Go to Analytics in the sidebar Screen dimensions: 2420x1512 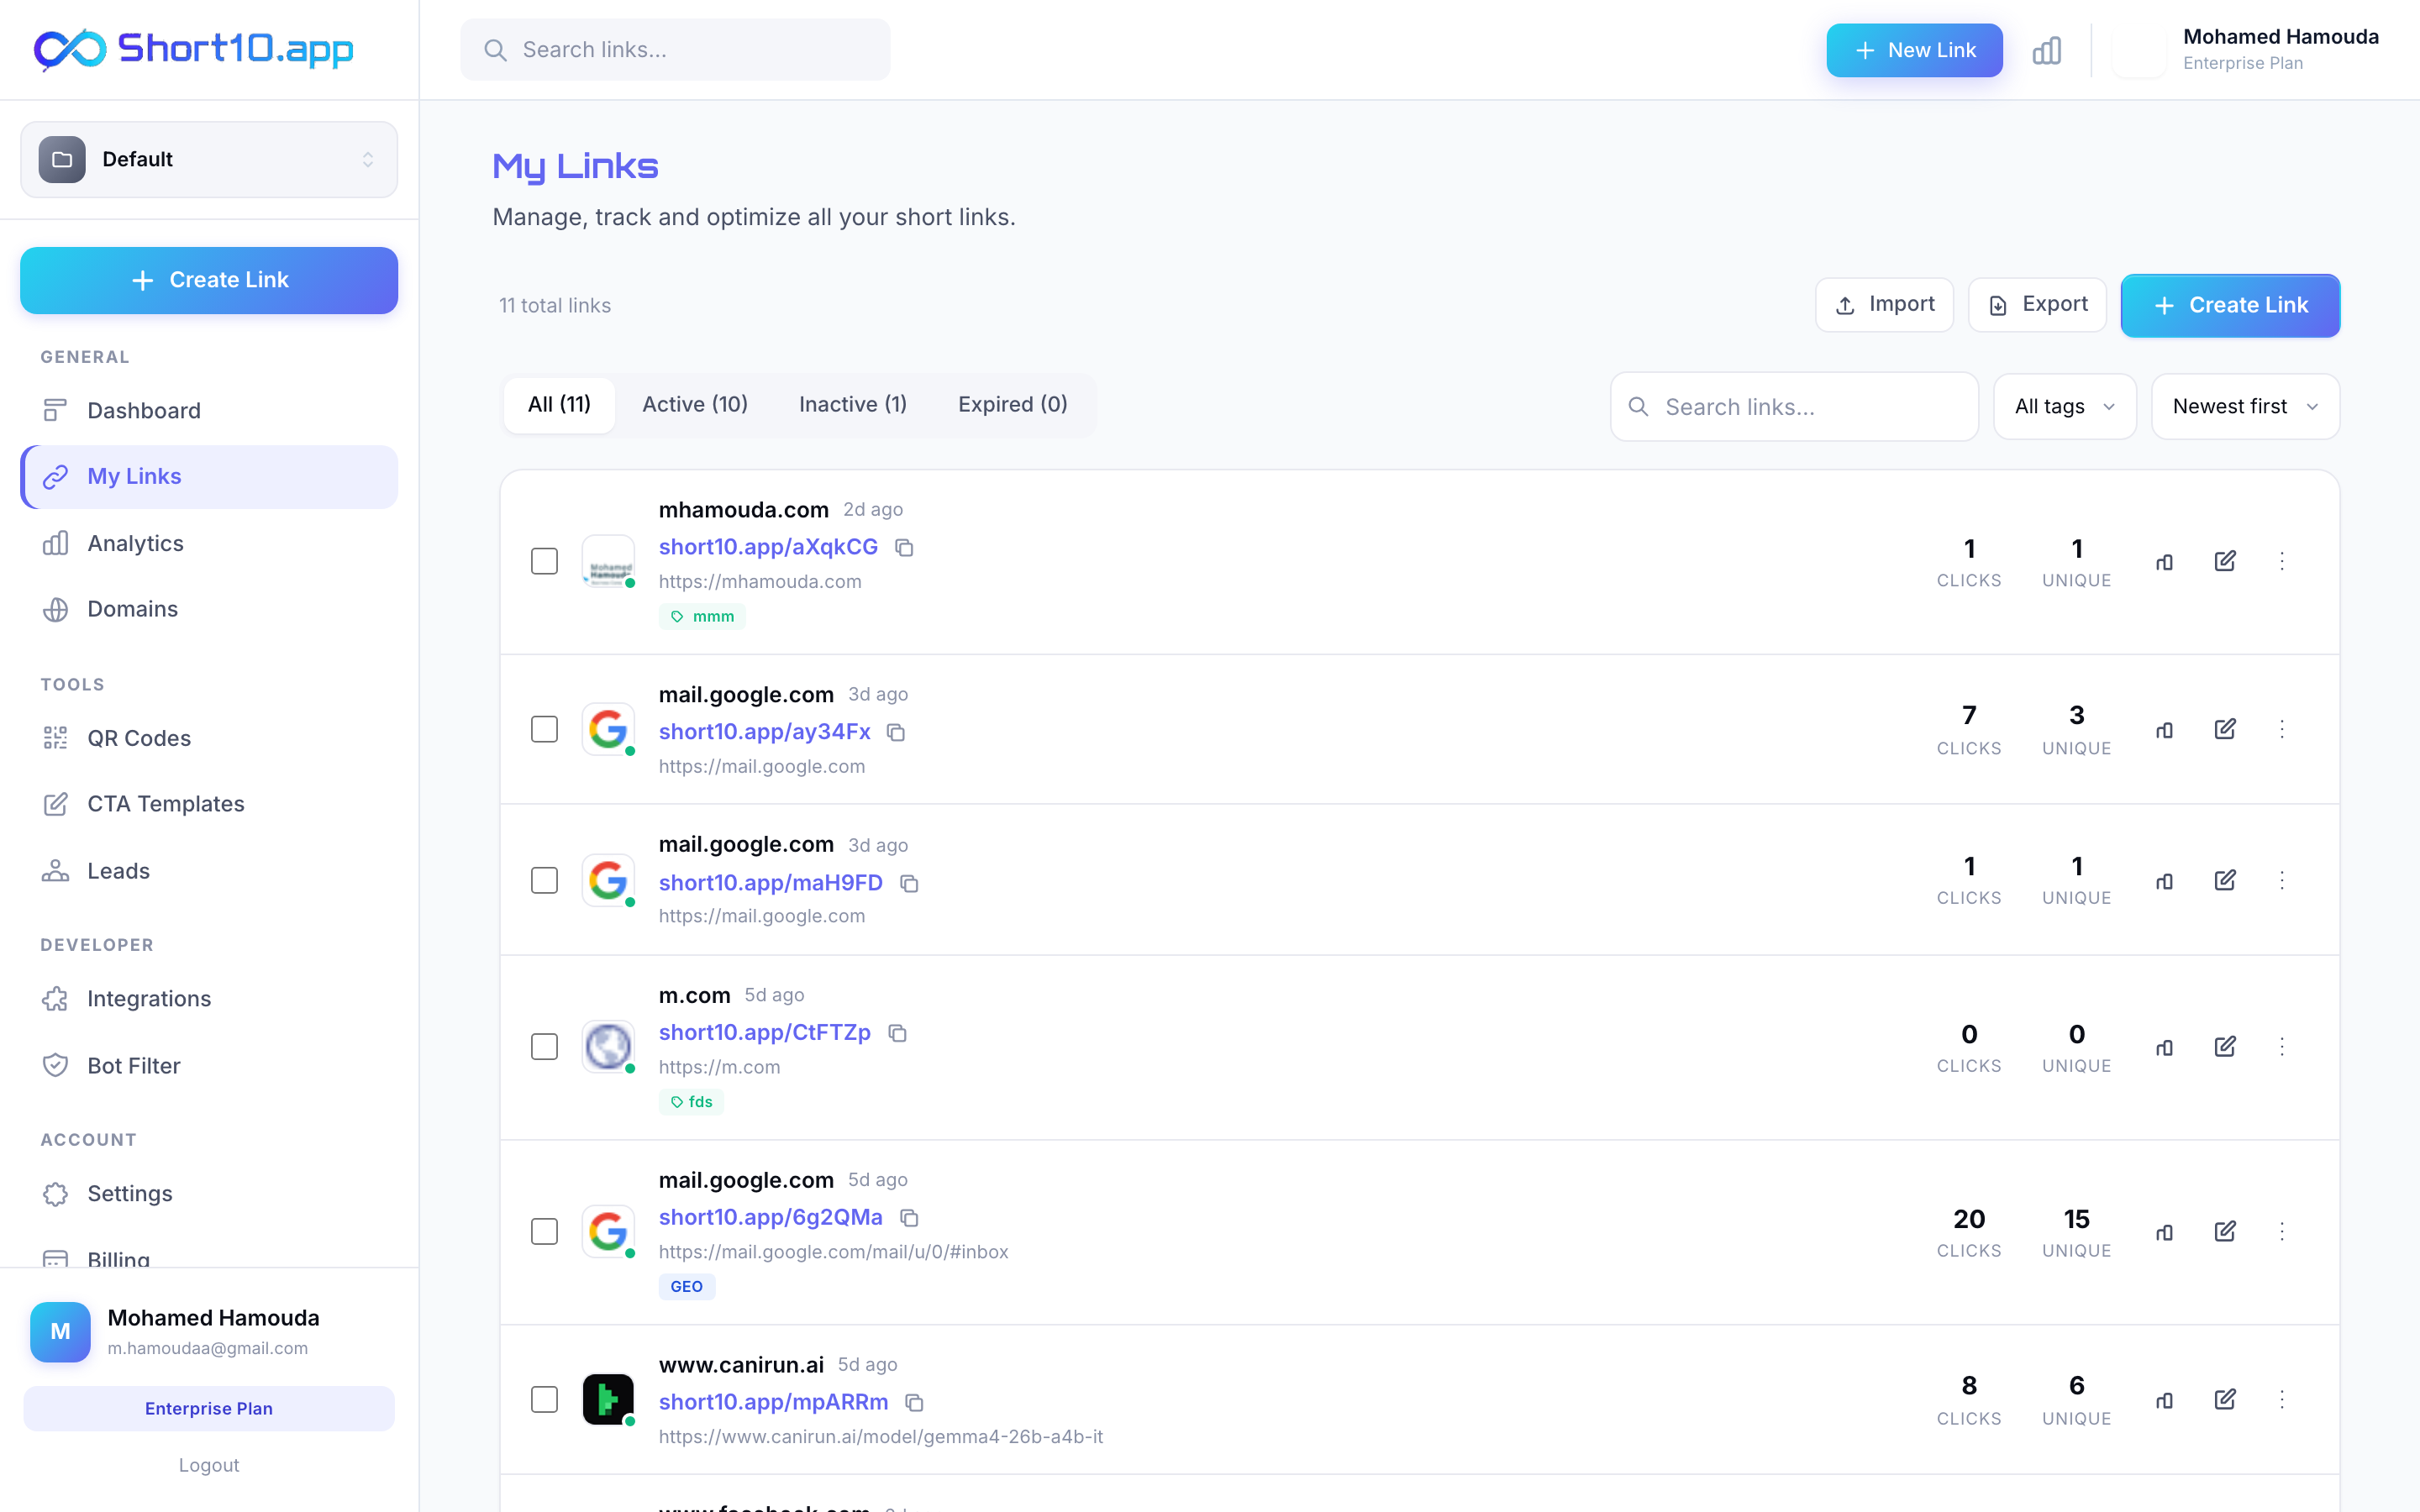tap(209, 543)
